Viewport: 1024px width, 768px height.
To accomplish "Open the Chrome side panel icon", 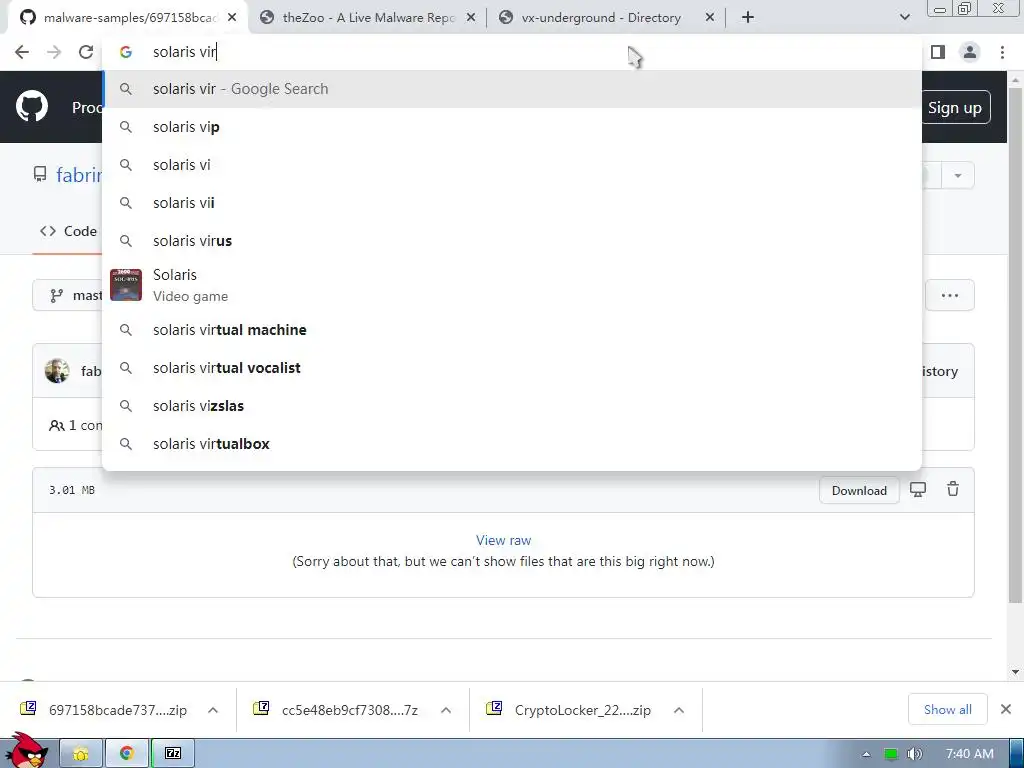I will [x=938, y=52].
